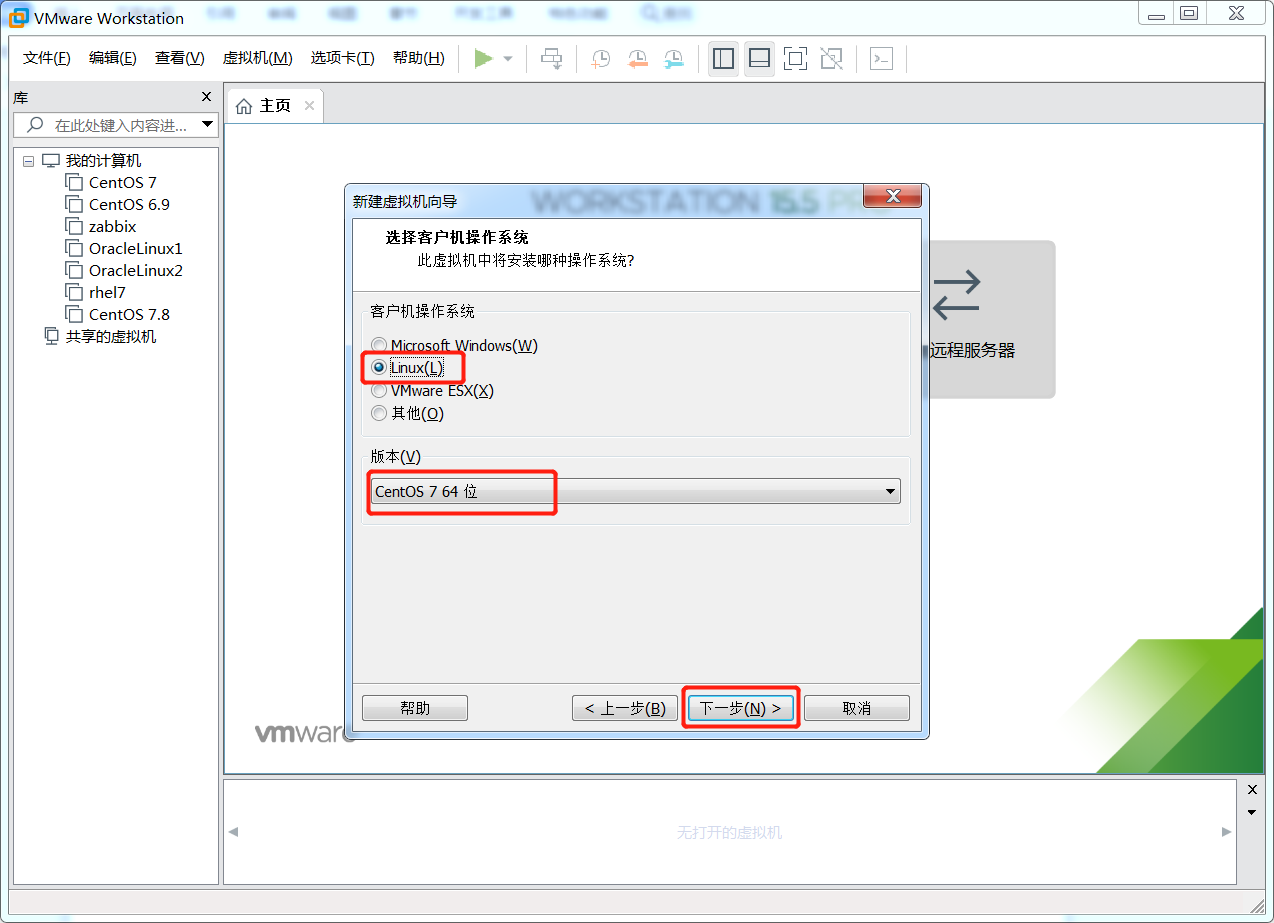The height and width of the screenshot is (923, 1274).
Task: Open the 帮助(H) menu
Action: (x=419, y=58)
